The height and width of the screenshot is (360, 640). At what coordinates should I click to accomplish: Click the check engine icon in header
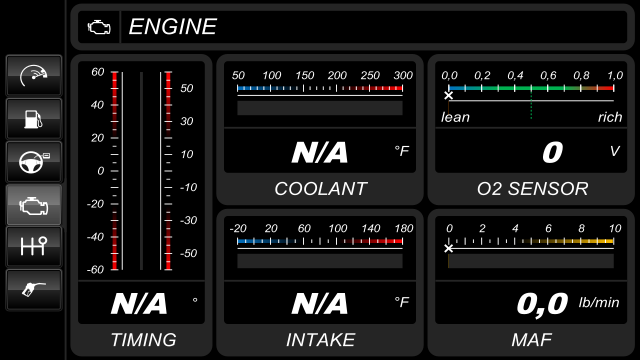coord(99,27)
